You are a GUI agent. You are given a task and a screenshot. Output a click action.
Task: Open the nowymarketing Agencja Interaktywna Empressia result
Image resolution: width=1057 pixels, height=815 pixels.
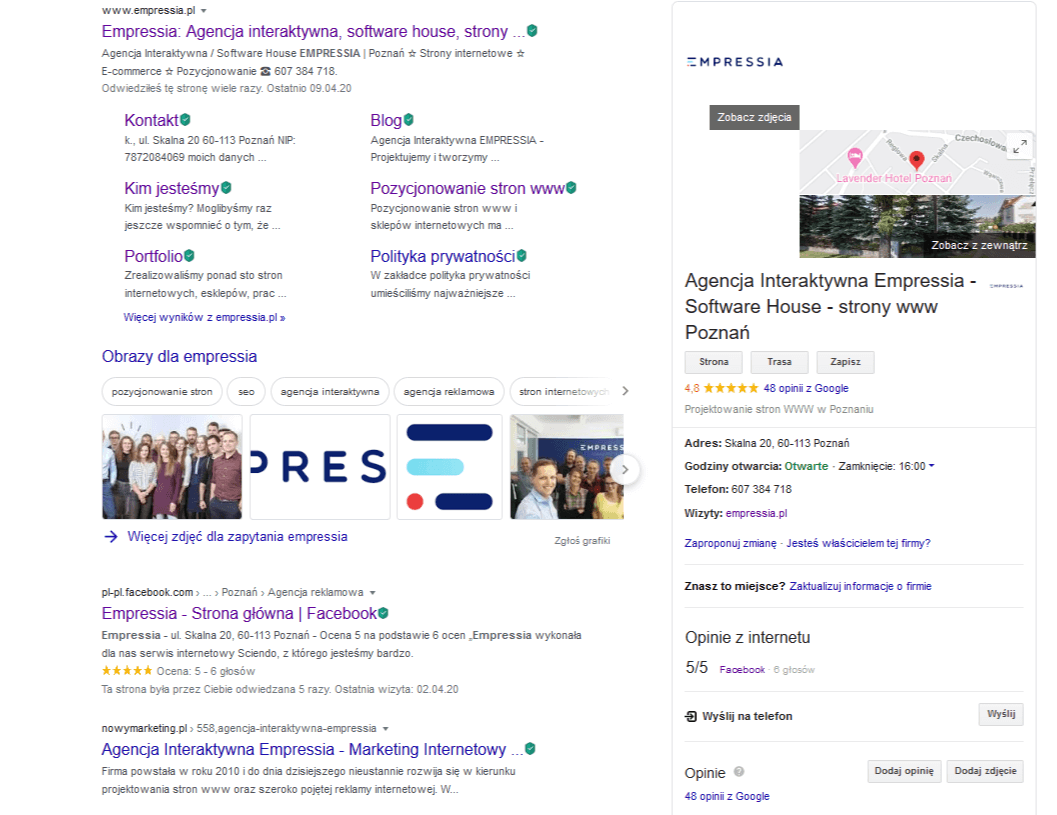[313, 749]
